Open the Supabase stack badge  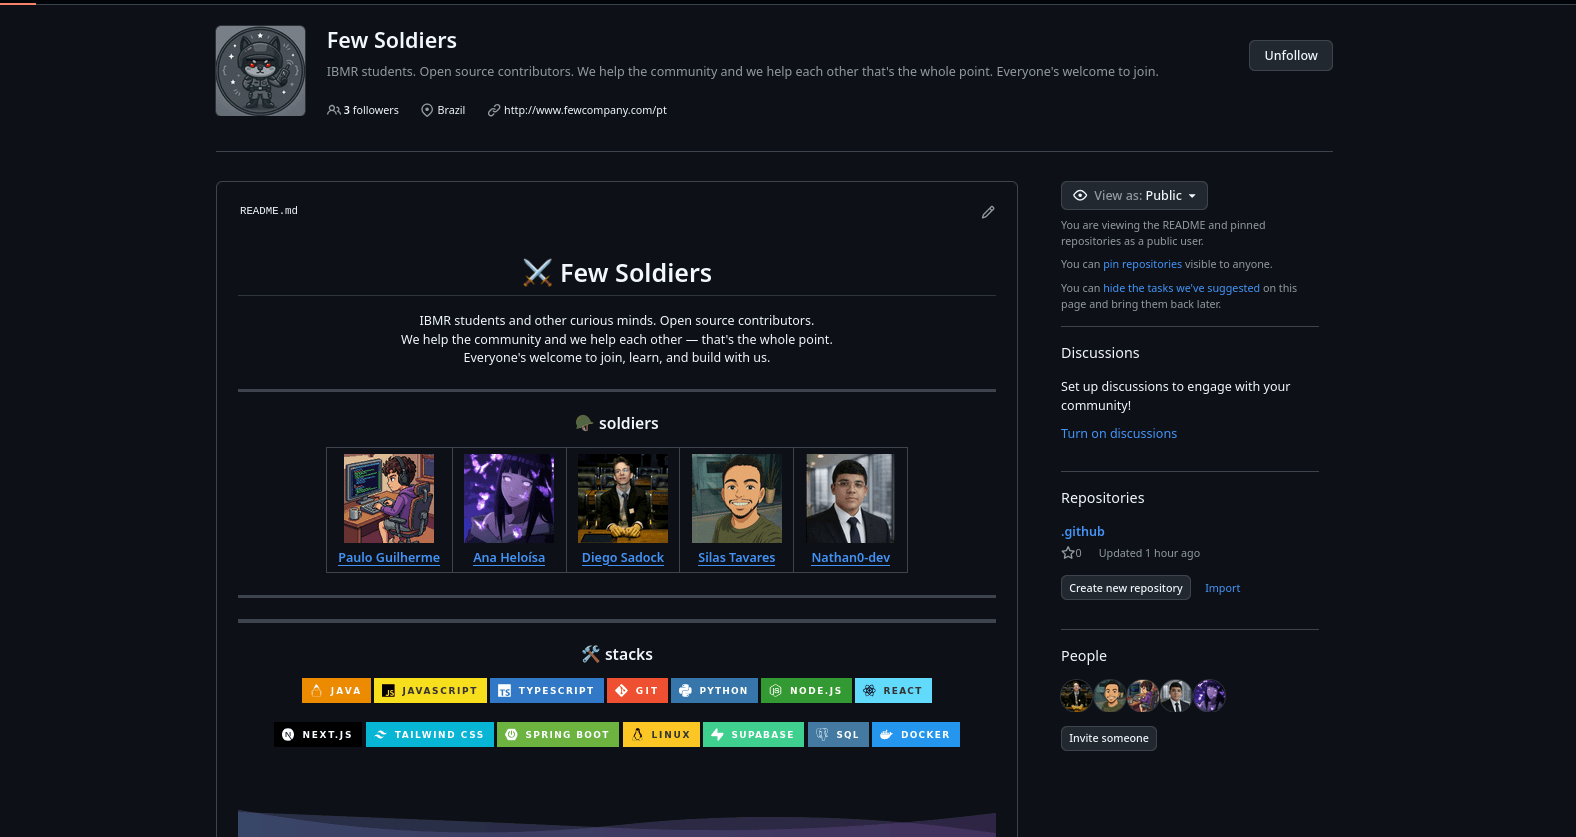(753, 734)
